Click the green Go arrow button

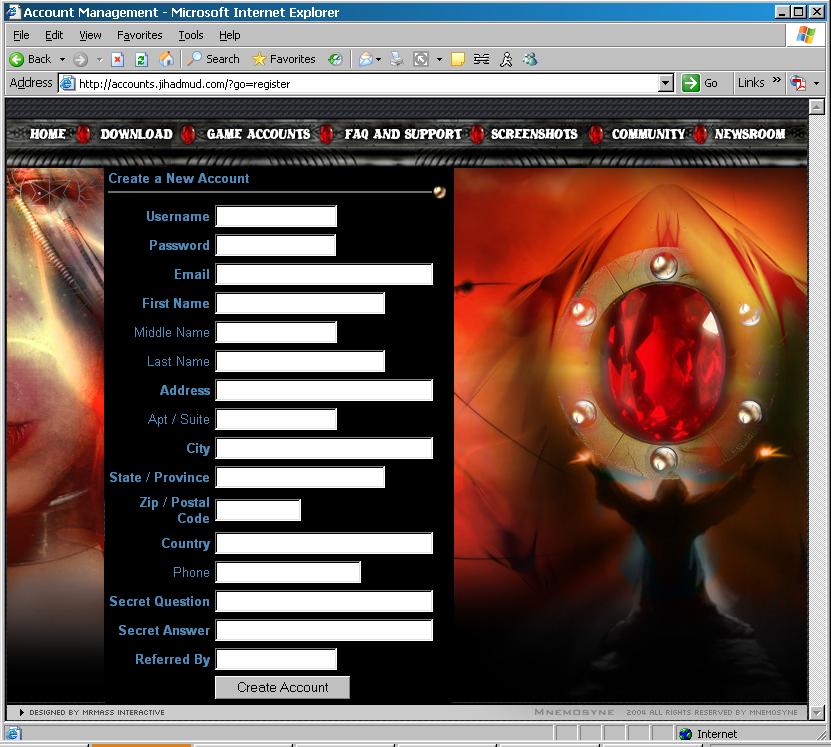pyautogui.click(x=691, y=83)
